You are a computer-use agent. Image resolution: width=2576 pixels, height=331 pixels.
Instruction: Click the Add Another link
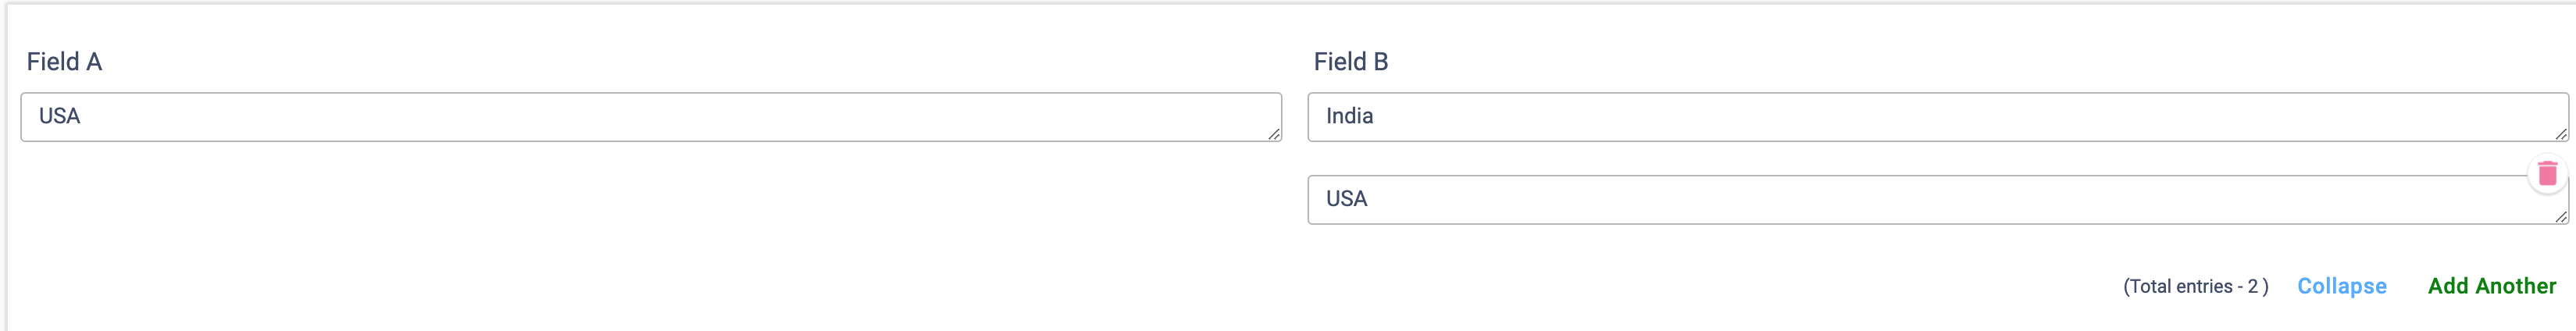(x=2491, y=286)
